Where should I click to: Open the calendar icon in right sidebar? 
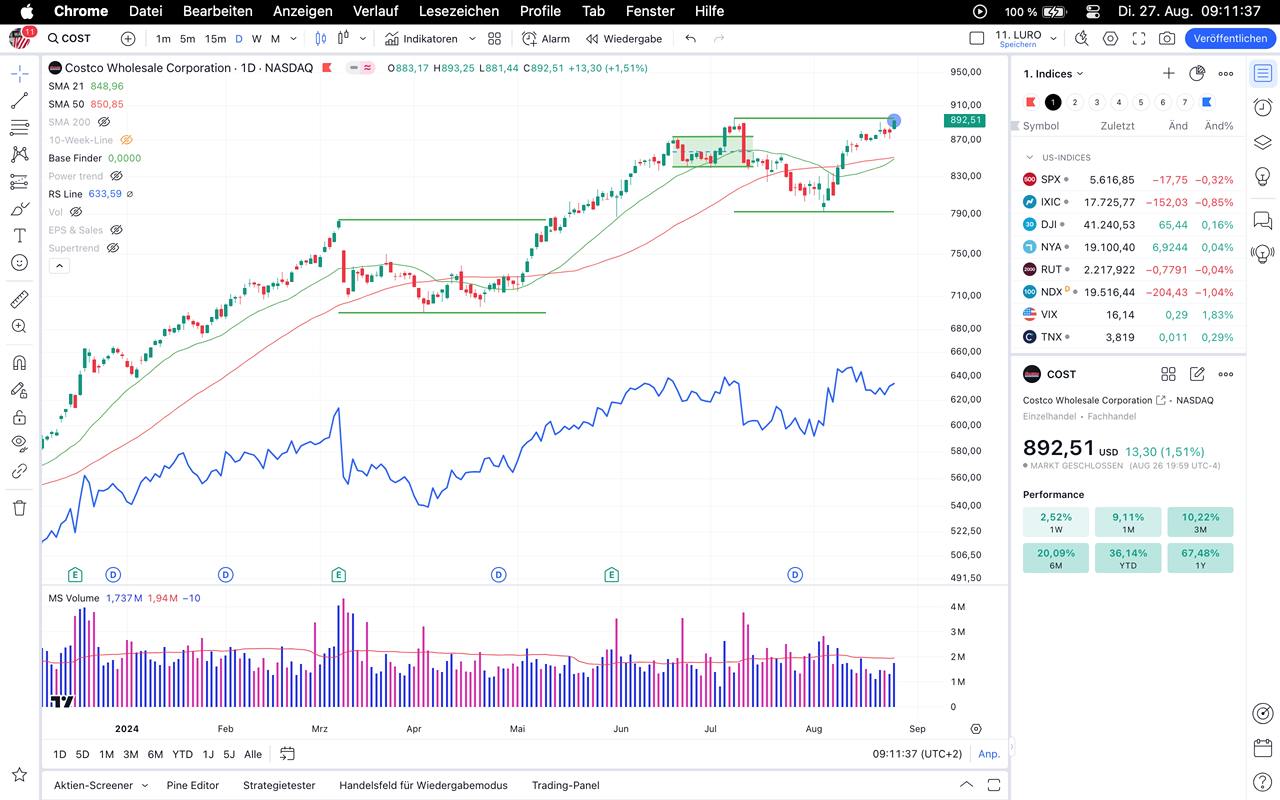point(1263,747)
